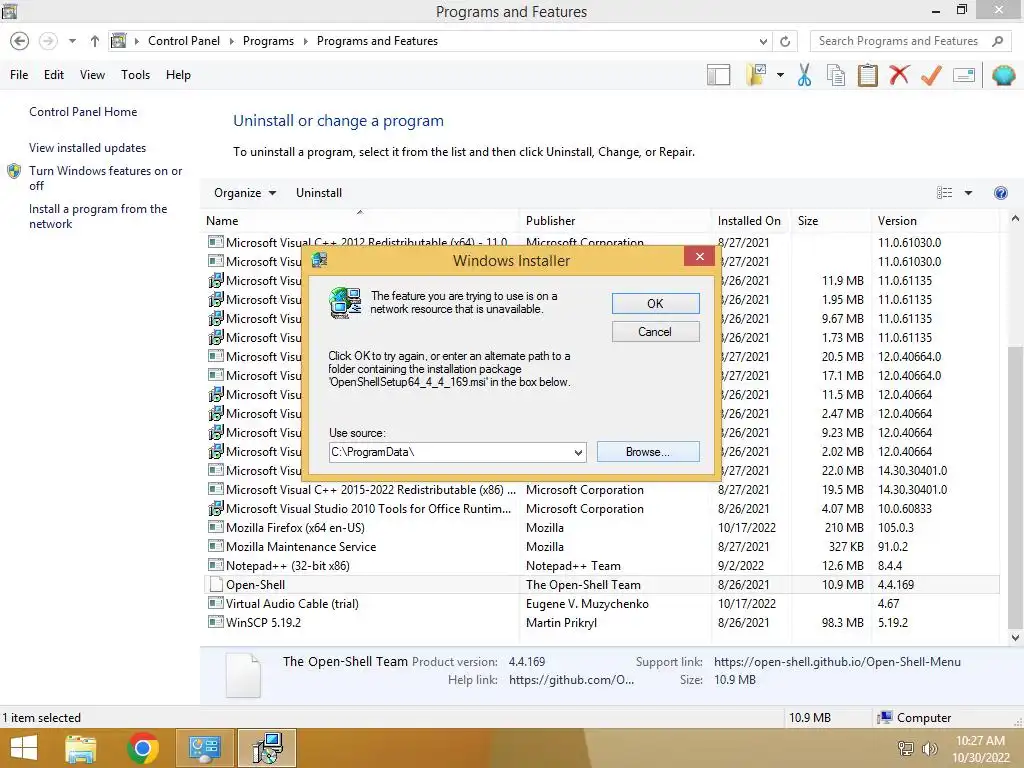
Task: Click the search magnifier icon
Action: (x=997, y=41)
